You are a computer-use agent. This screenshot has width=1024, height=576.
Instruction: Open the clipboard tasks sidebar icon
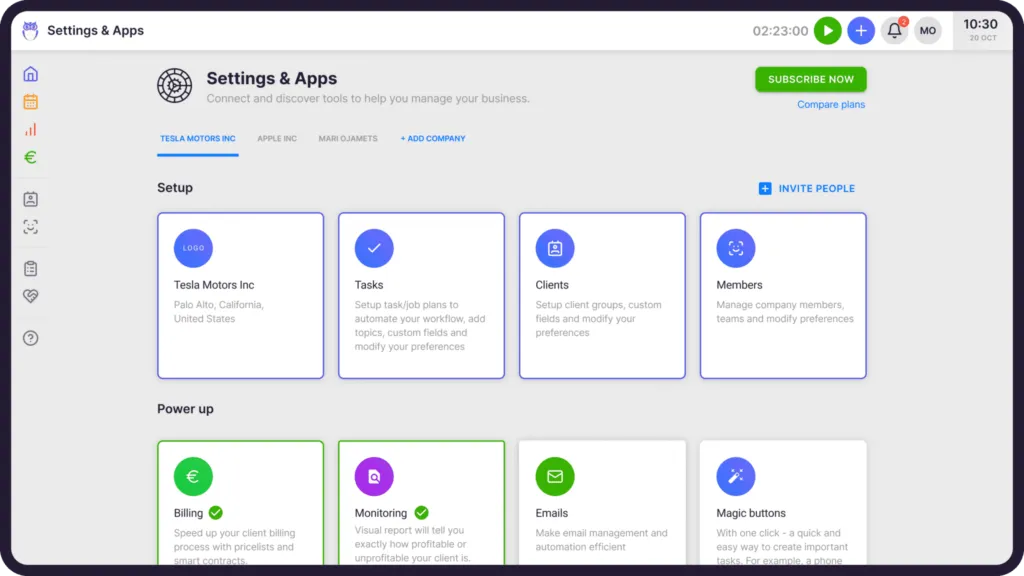click(x=31, y=268)
